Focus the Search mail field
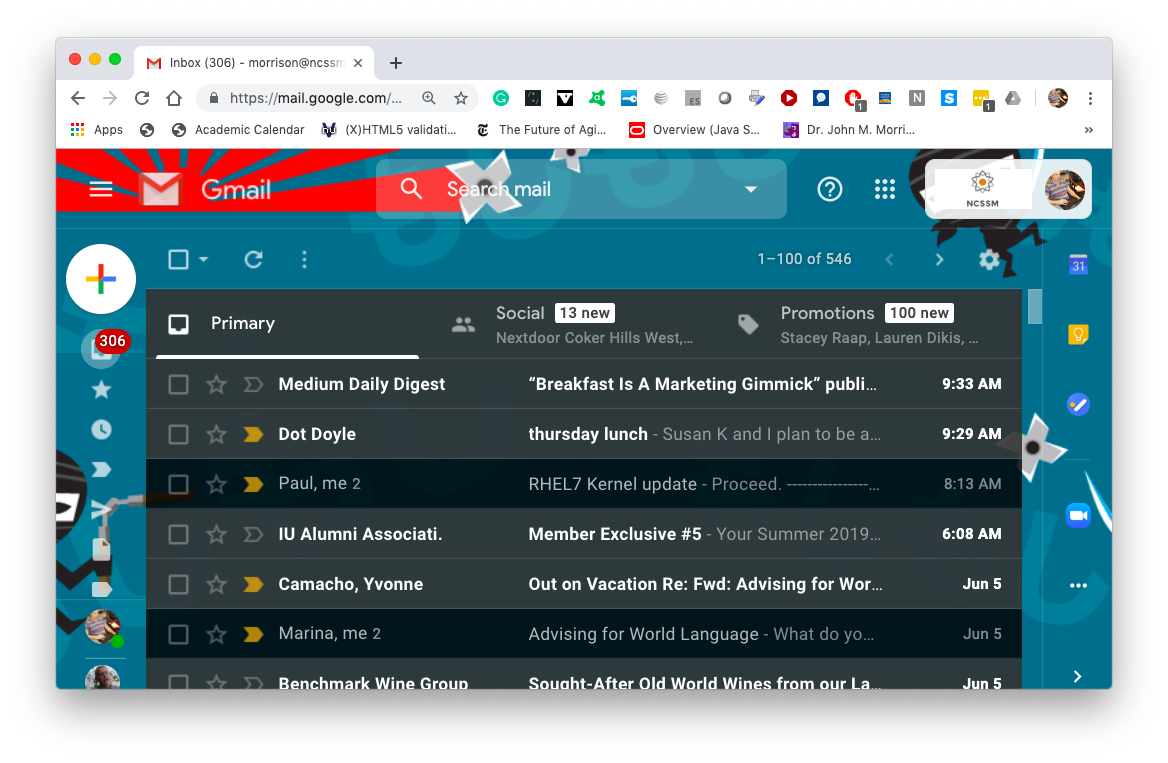The image size is (1168, 763). tap(581, 189)
